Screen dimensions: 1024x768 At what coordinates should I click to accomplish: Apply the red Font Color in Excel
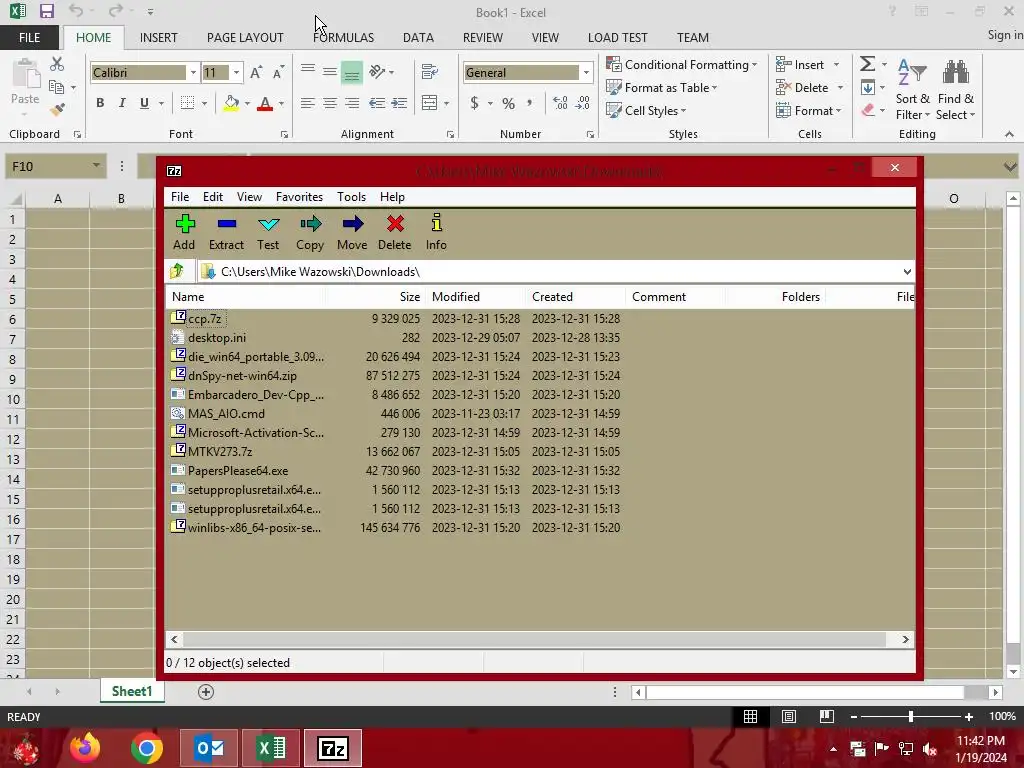click(x=265, y=103)
